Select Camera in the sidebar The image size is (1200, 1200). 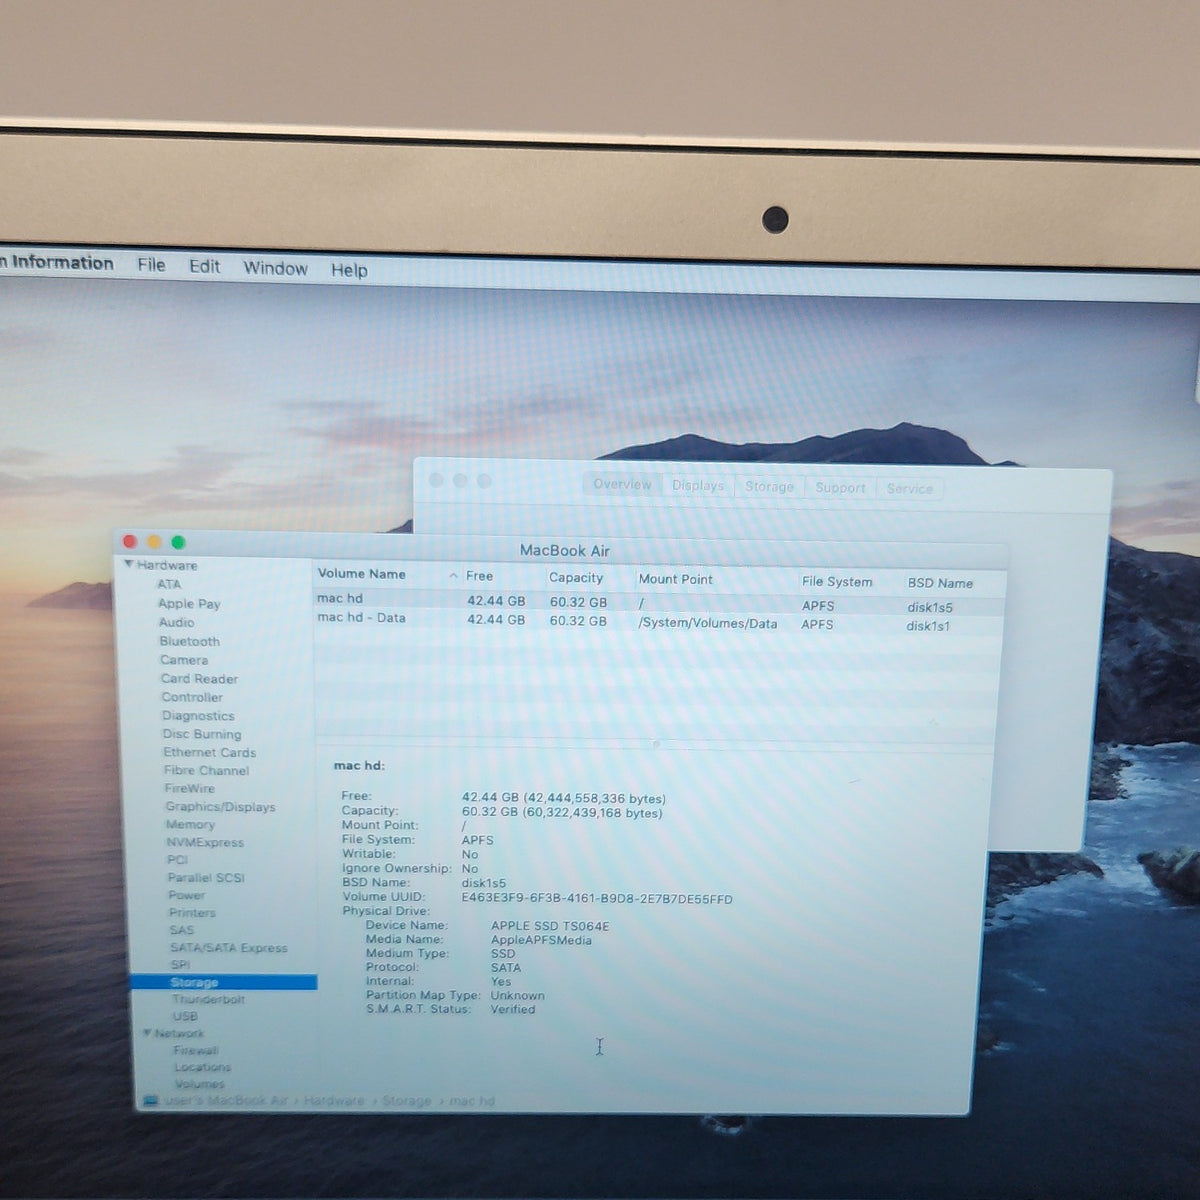coord(184,660)
